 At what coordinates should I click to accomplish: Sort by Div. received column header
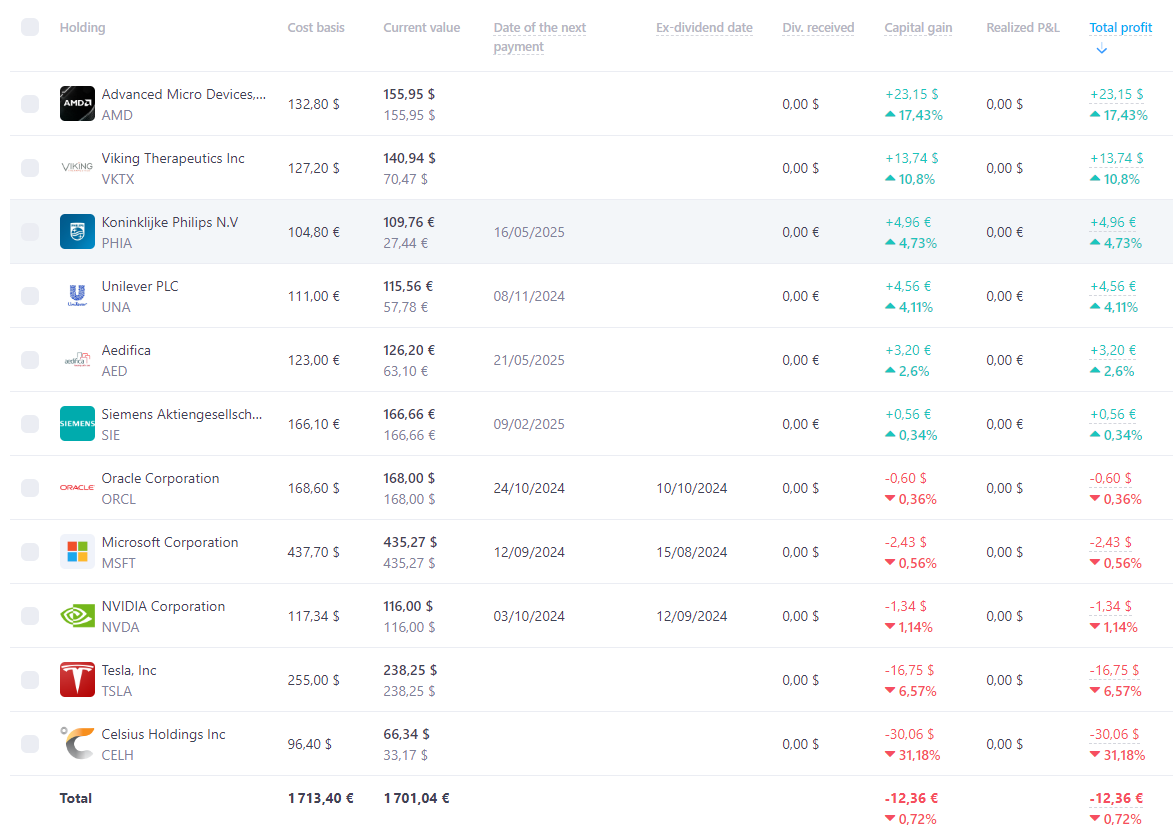click(x=818, y=28)
